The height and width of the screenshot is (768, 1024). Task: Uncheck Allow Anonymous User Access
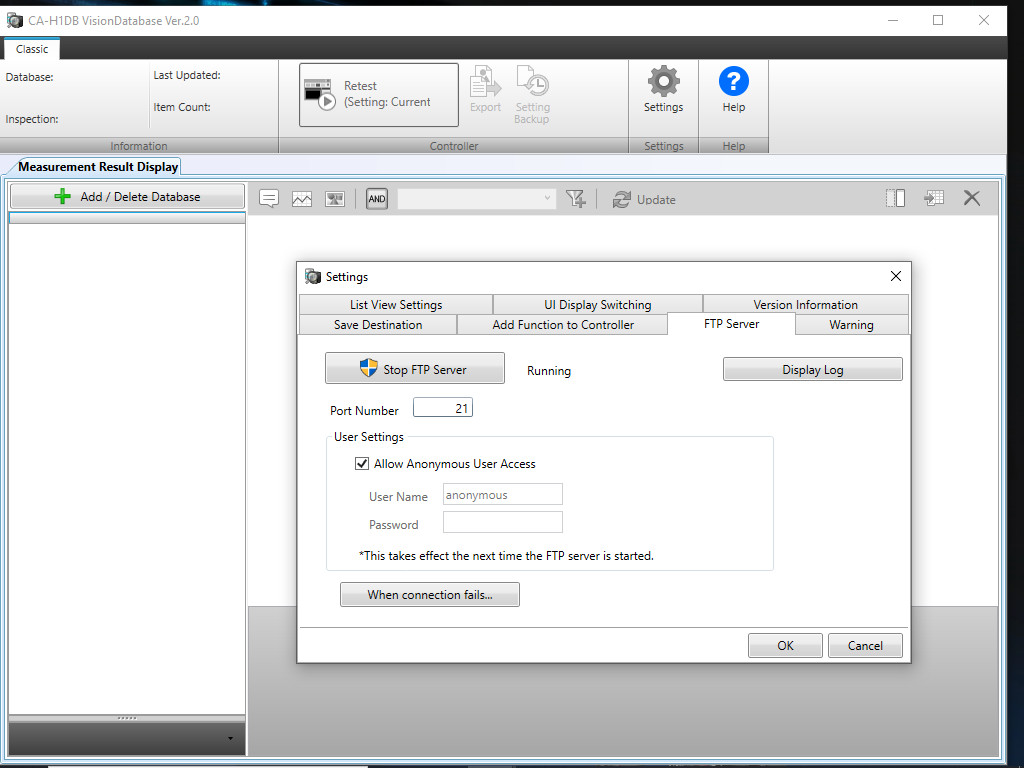362,464
